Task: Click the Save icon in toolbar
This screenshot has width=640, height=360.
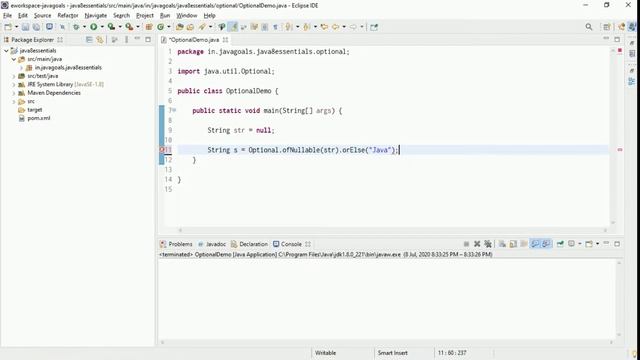Action: (25, 27)
